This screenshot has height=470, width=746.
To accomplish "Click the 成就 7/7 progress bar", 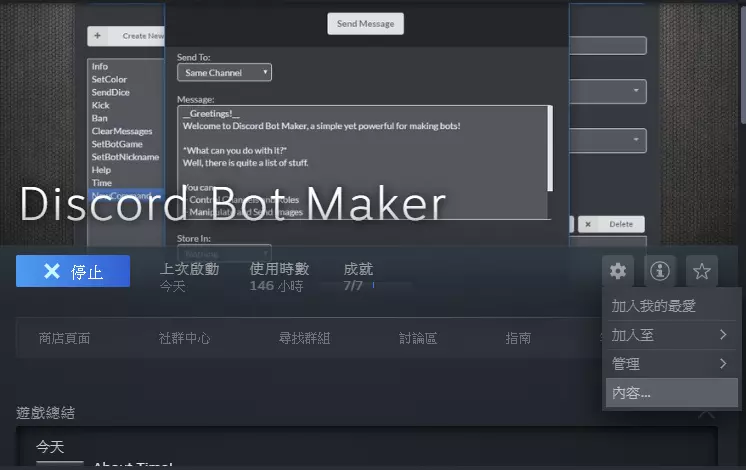I will pyautogui.click(x=365, y=285).
